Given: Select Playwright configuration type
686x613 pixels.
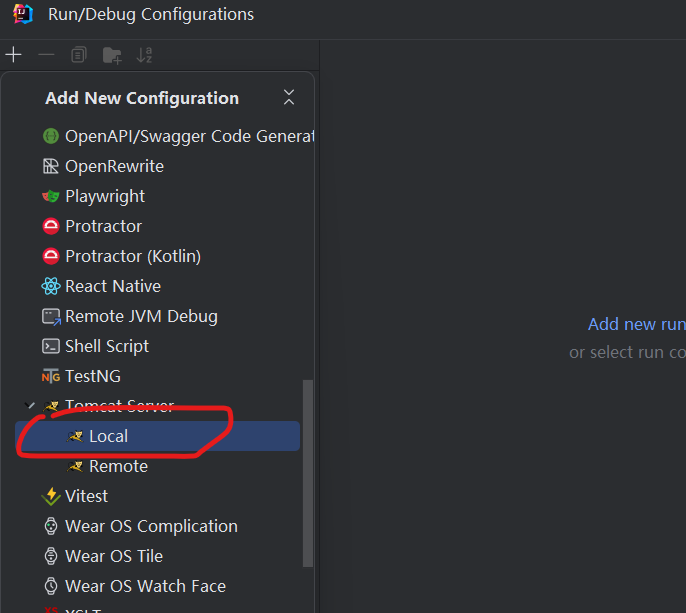Looking at the screenshot, I should point(94,196).
